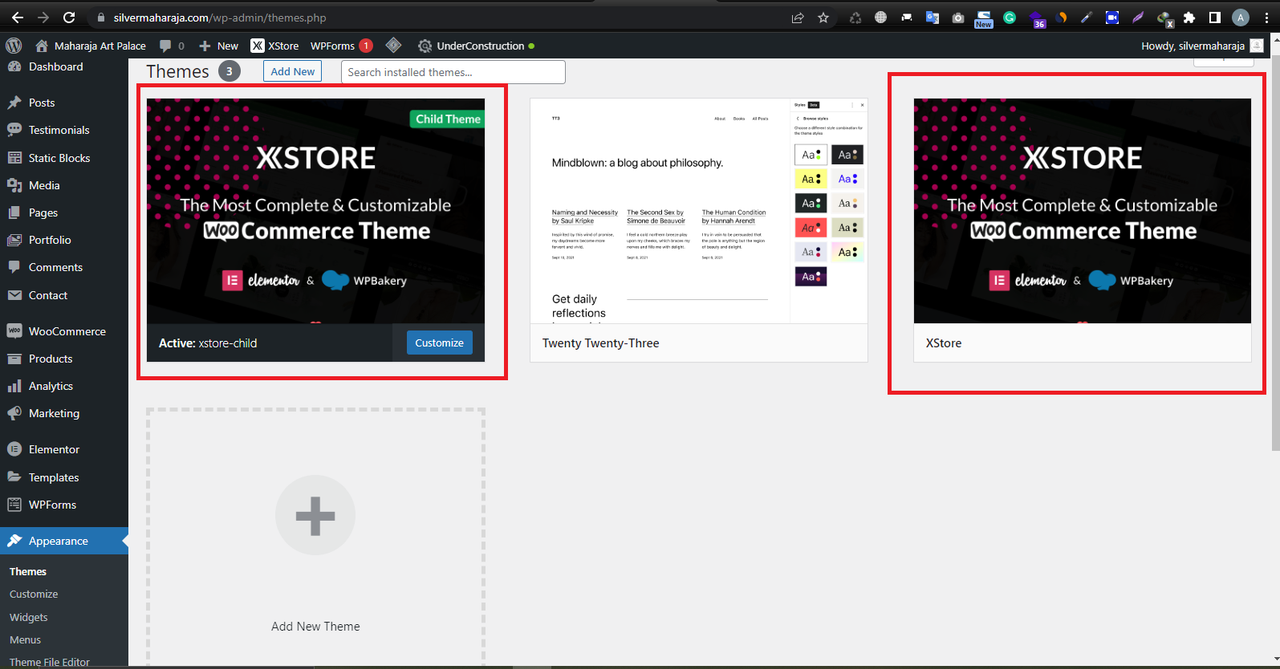Viewport: 1280px width, 669px height.
Task: Bookmark this page with the star icon
Action: tap(823, 17)
